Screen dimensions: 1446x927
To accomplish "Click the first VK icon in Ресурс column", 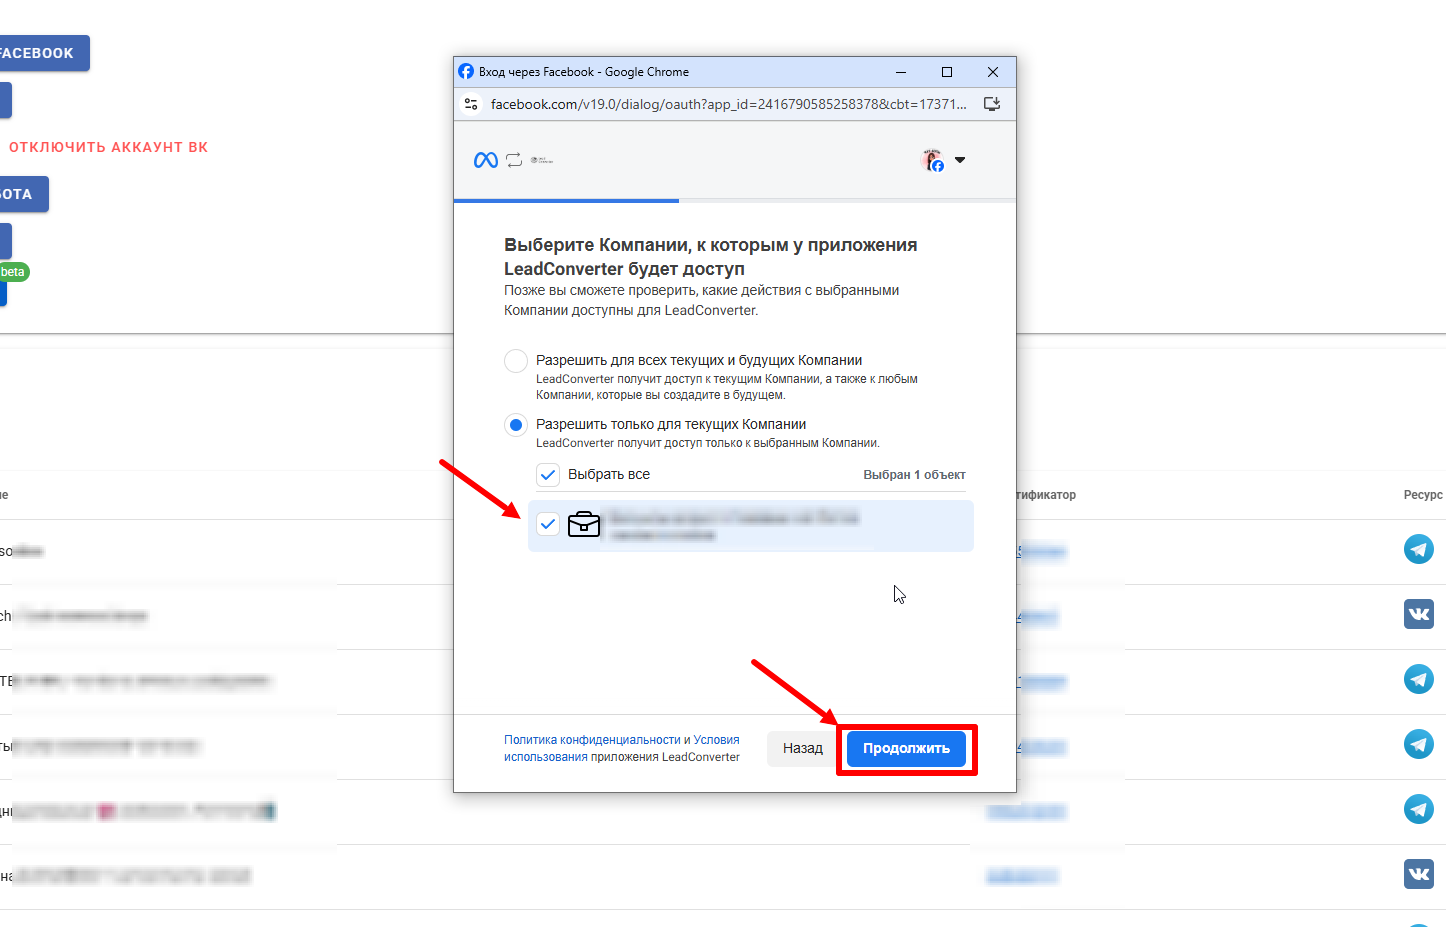I will [x=1418, y=614].
